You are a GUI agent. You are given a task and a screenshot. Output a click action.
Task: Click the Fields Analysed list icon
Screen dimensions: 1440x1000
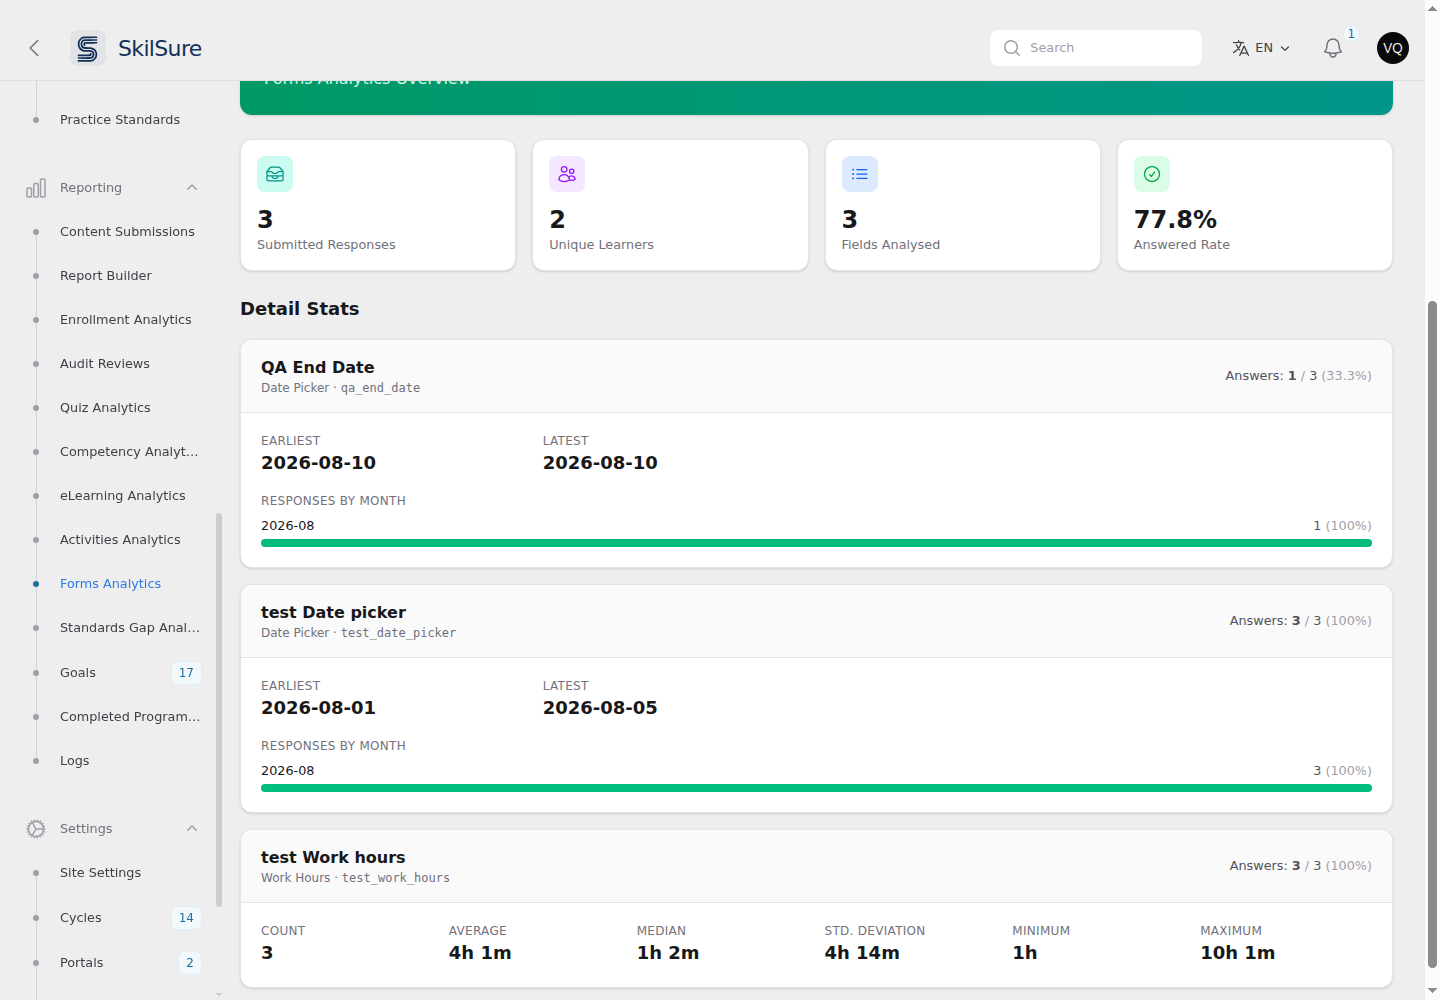860,174
